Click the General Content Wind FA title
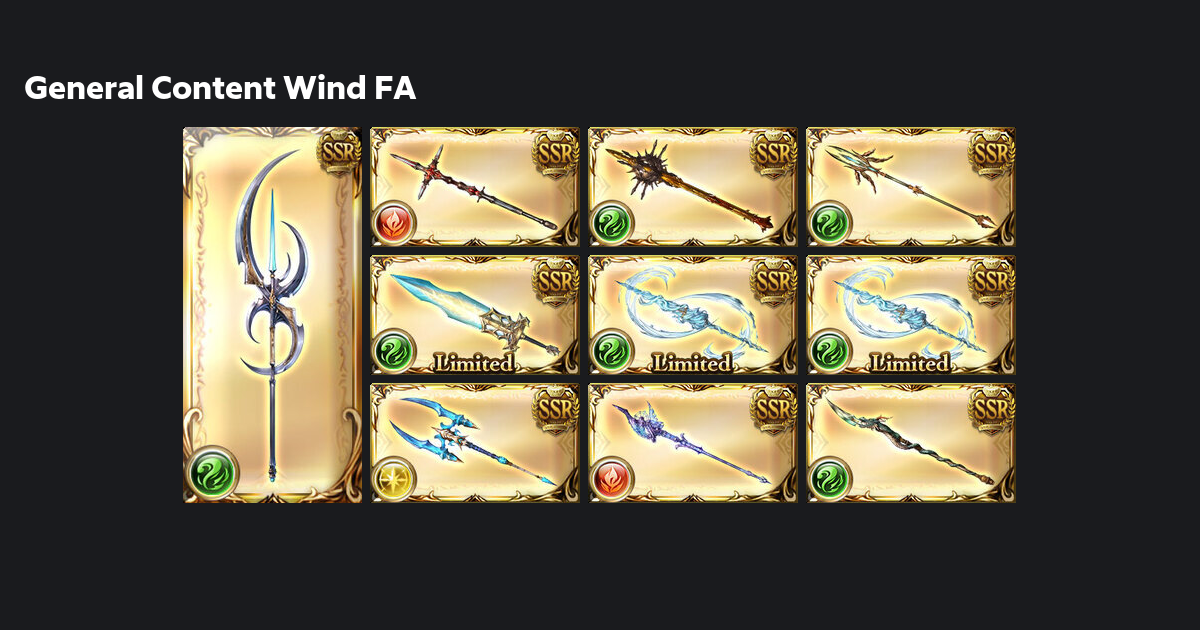This screenshot has height=630, width=1200. [220, 89]
